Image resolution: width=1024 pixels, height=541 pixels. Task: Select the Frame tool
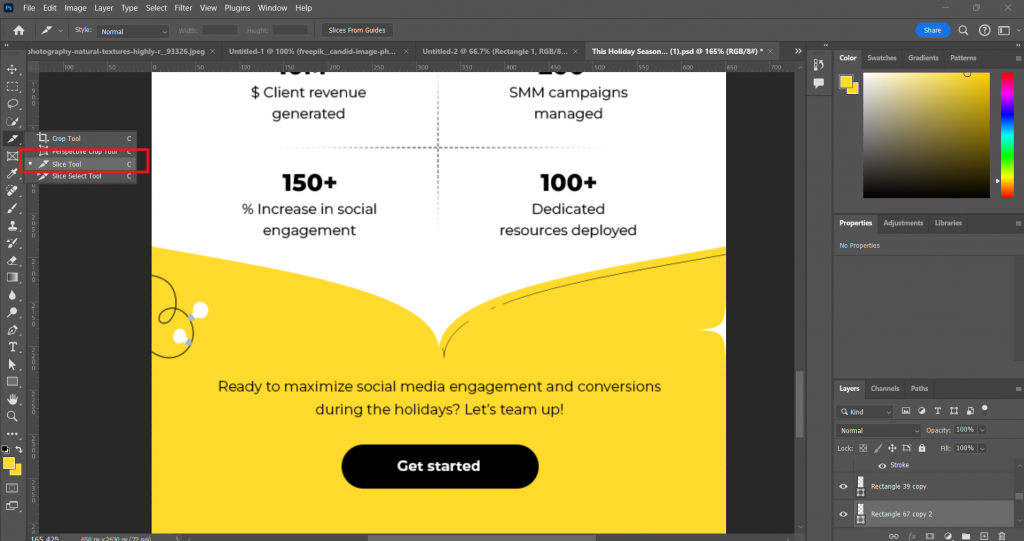point(12,156)
